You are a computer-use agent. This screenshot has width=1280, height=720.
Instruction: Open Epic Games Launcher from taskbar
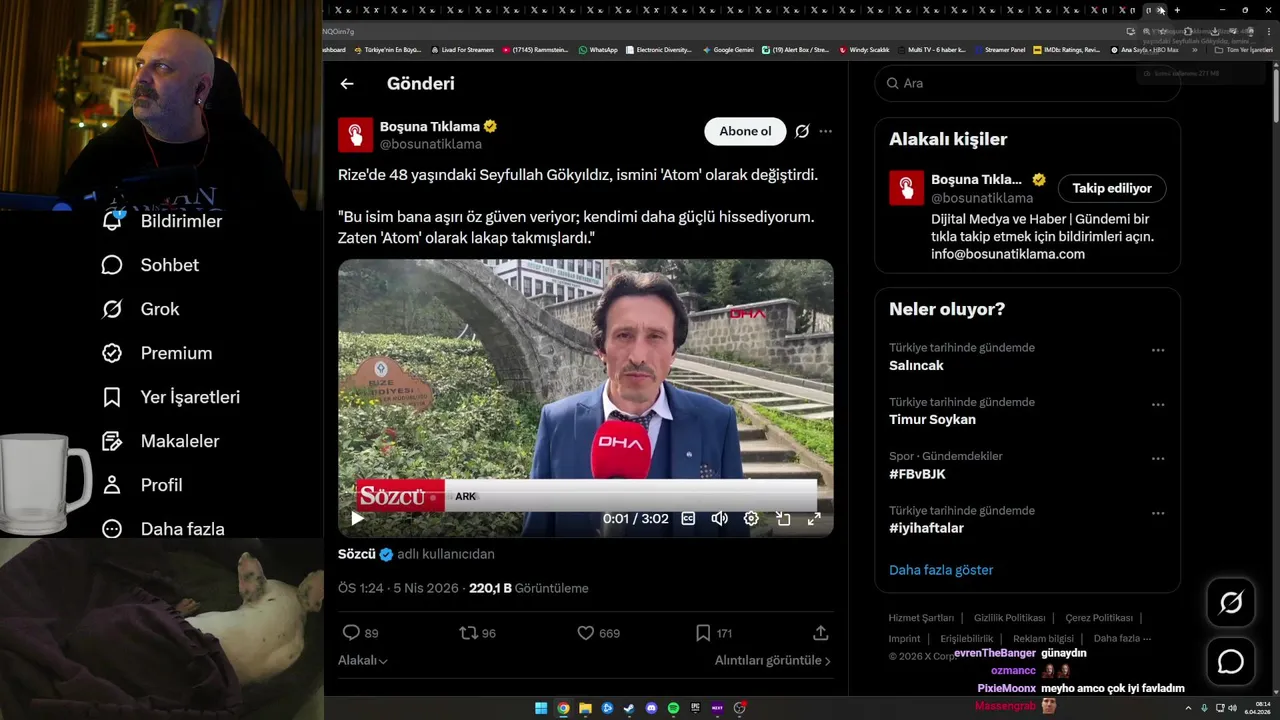(695, 708)
